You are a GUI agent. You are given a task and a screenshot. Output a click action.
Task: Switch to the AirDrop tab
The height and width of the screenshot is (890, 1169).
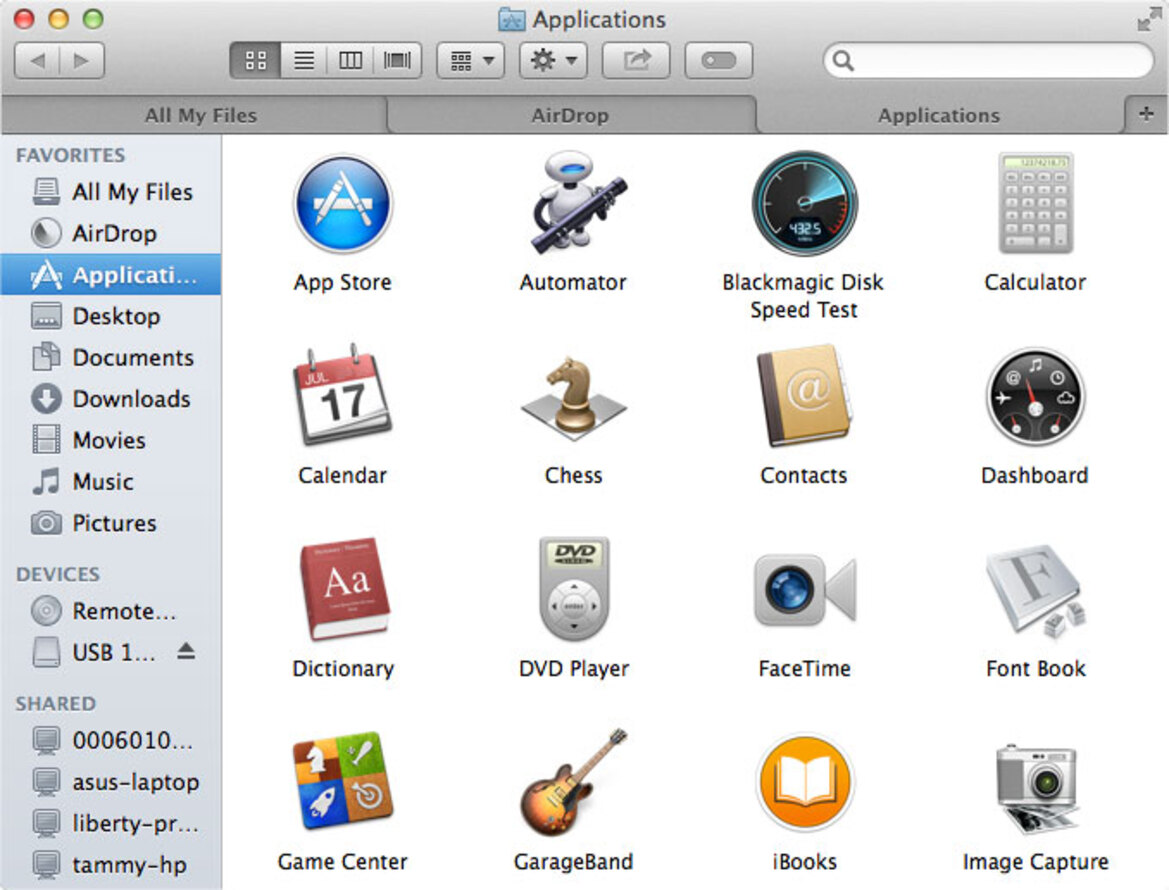coord(571,116)
